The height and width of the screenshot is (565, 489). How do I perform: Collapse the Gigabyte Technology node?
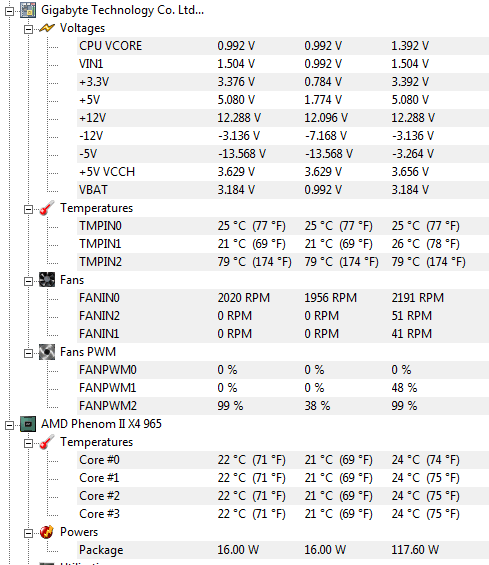(x=9, y=11)
